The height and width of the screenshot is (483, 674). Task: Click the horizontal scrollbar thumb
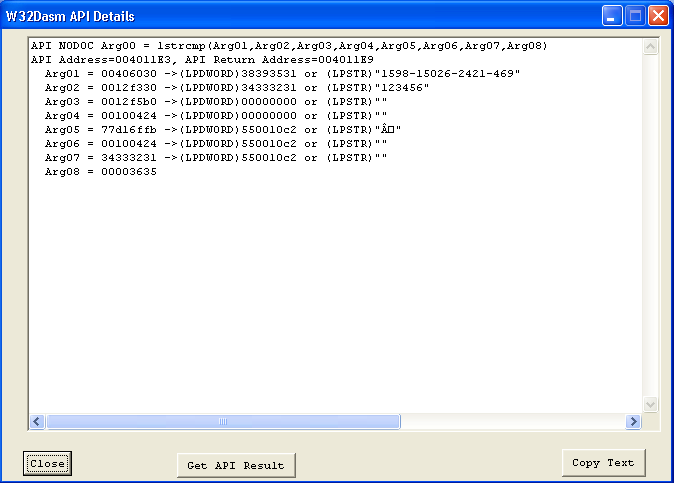click(x=223, y=422)
